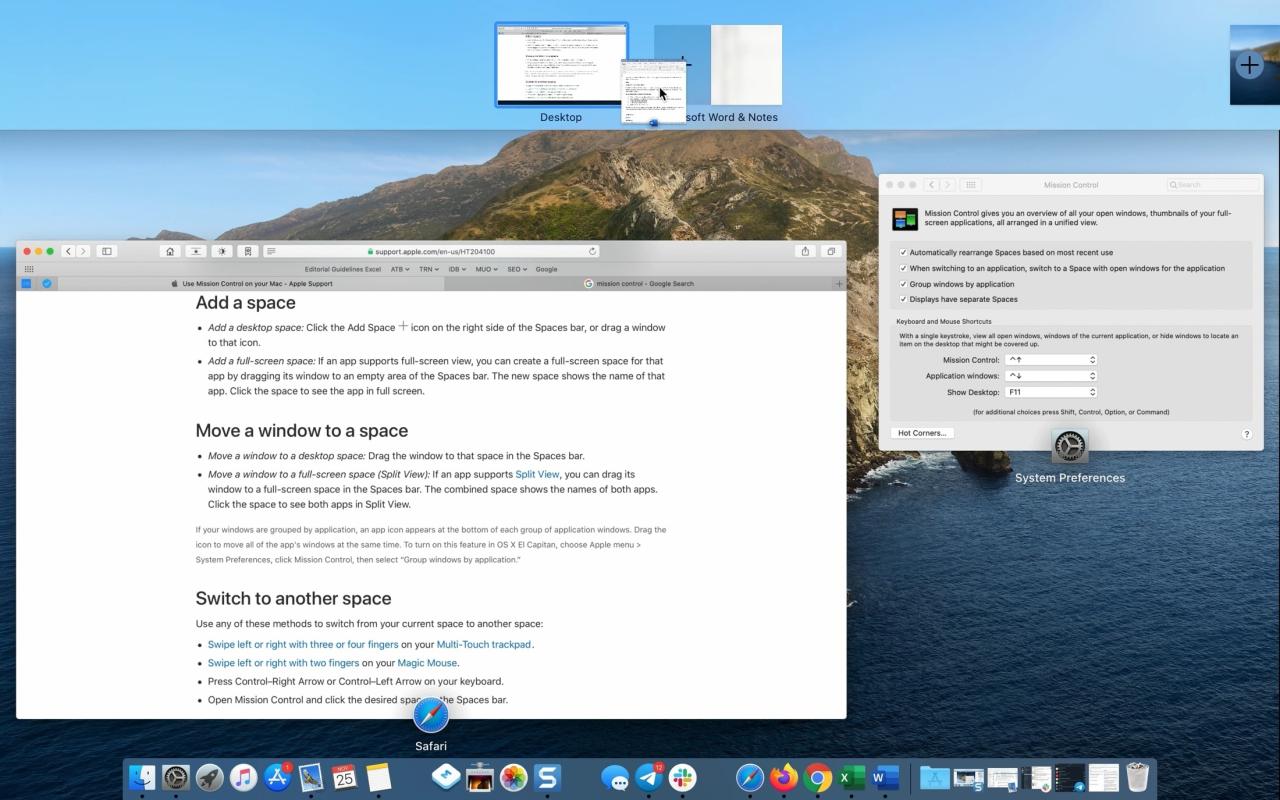Open the Split View link
The width and height of the screenshot is (1280, 800).
click(x=537, y=474)
